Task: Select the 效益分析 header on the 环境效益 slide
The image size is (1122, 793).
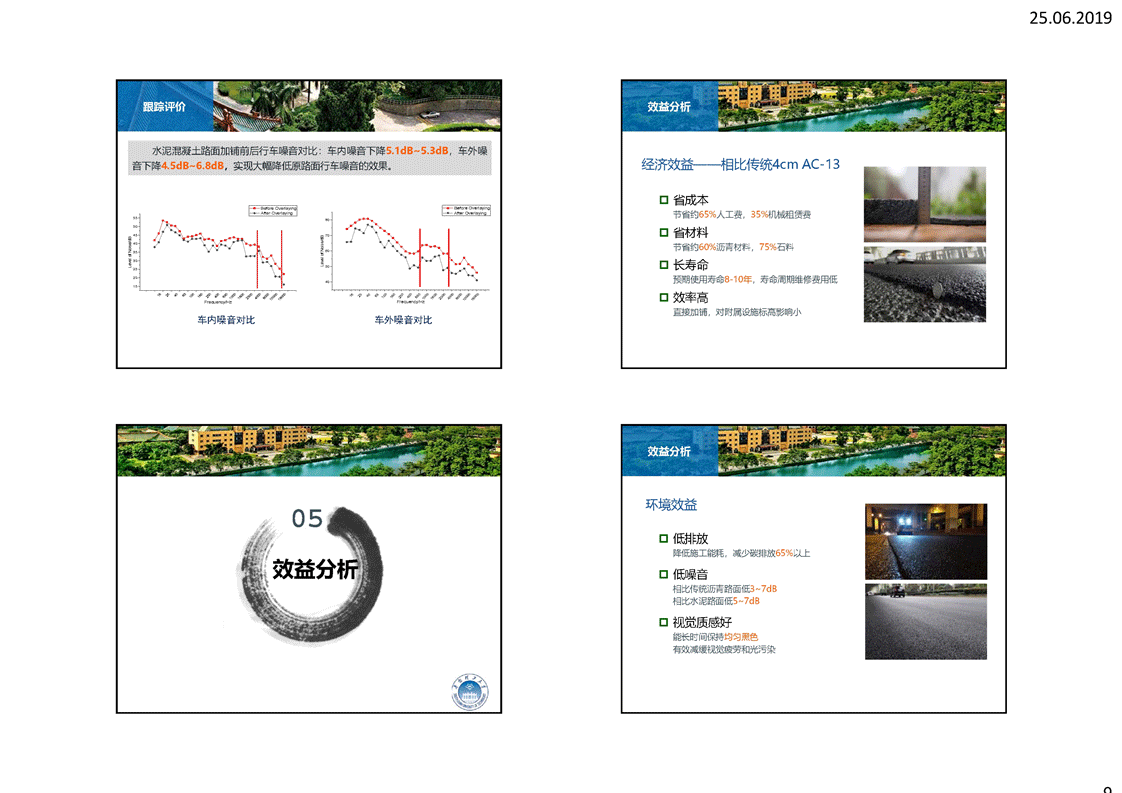Action: [x=669, y=451]
